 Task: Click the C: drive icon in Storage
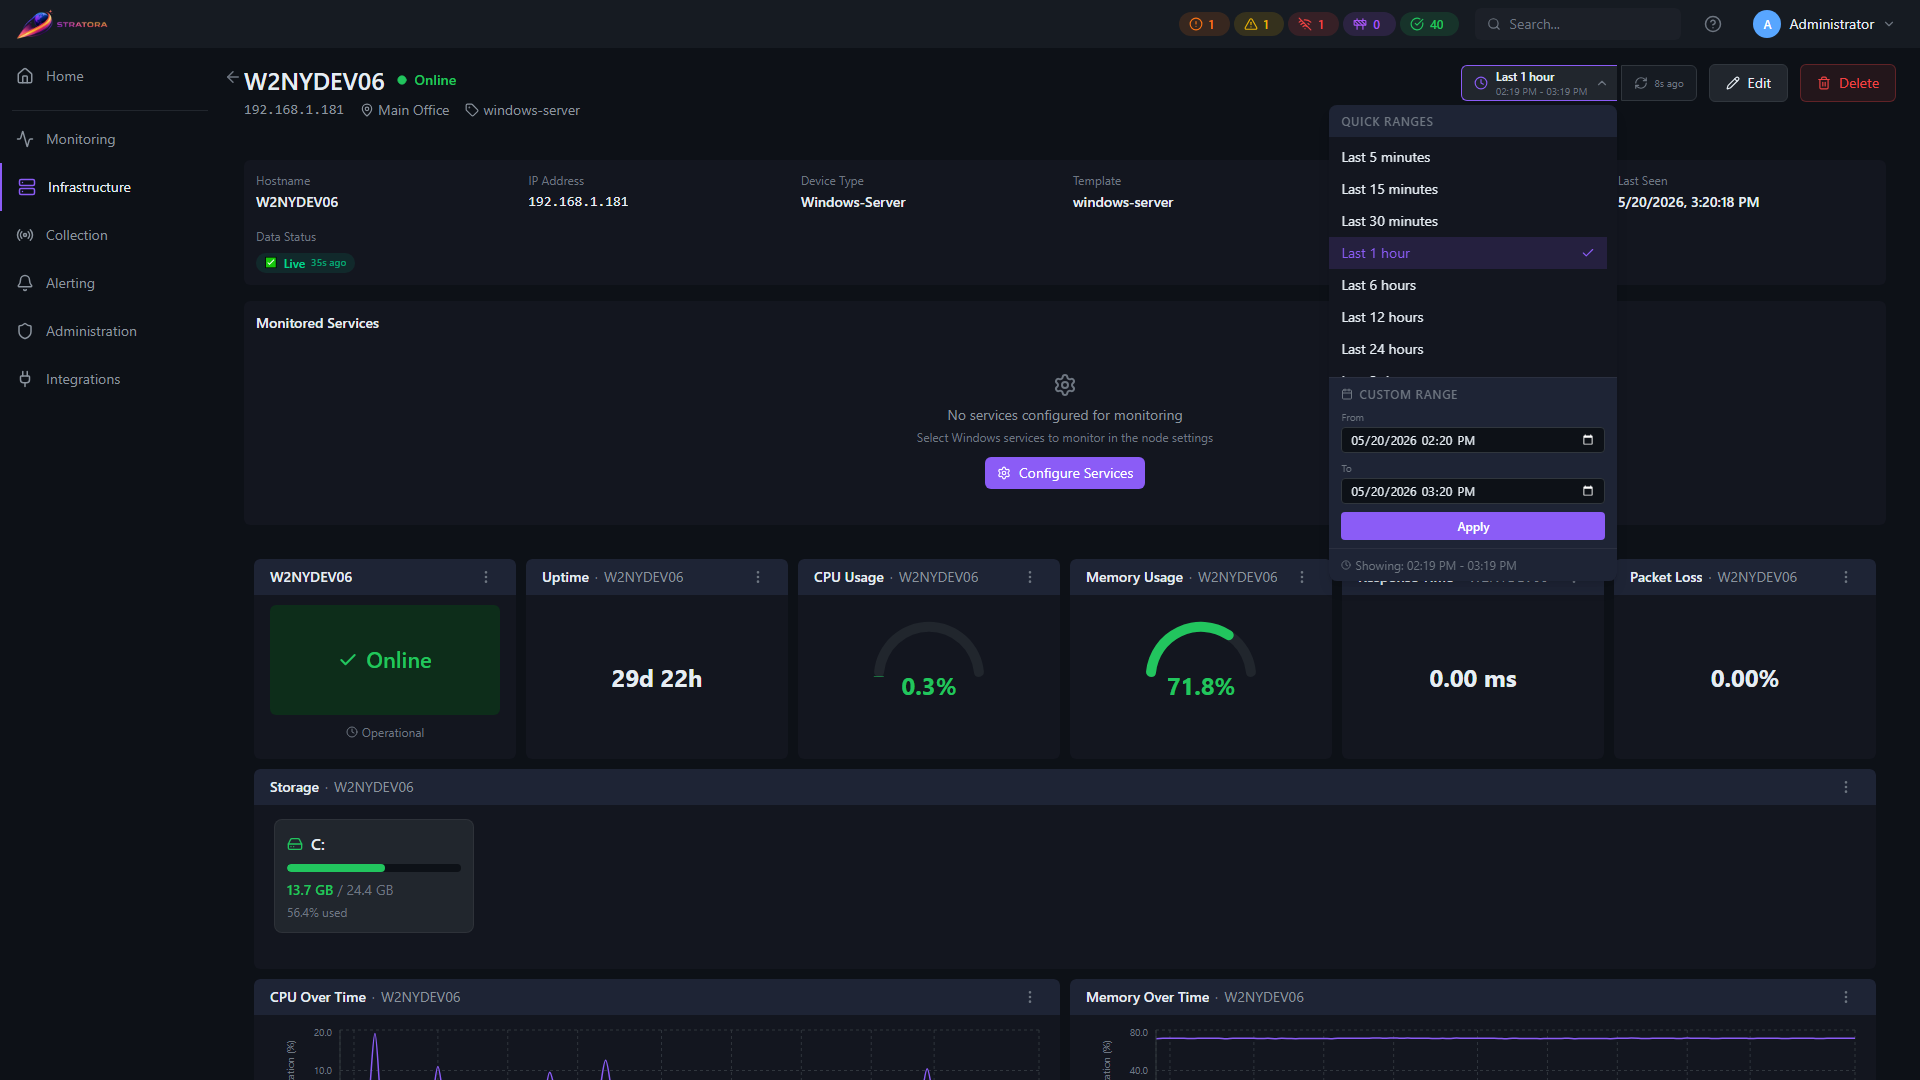[x=295, y=844]
